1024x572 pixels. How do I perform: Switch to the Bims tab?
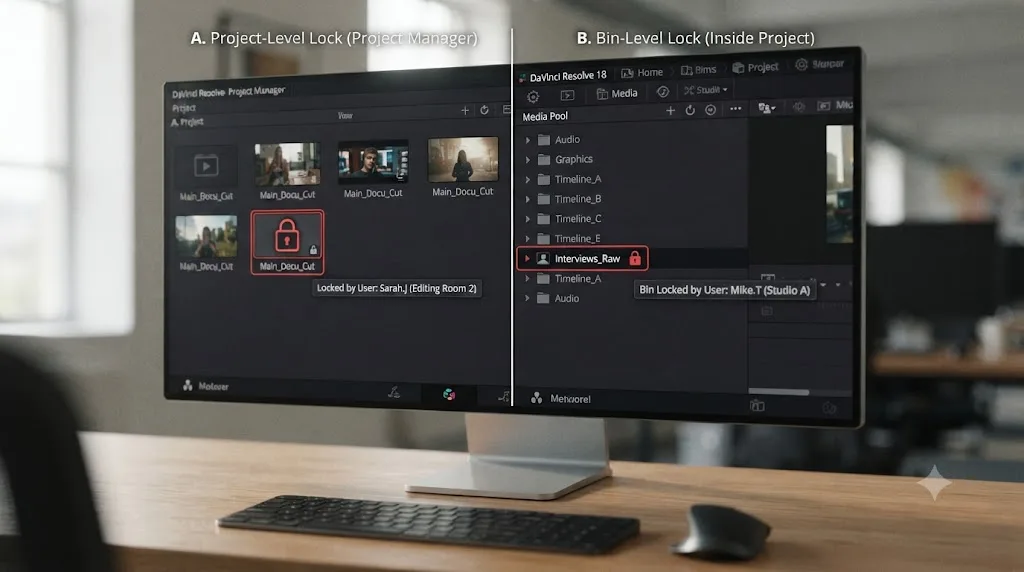click(698, 70)
